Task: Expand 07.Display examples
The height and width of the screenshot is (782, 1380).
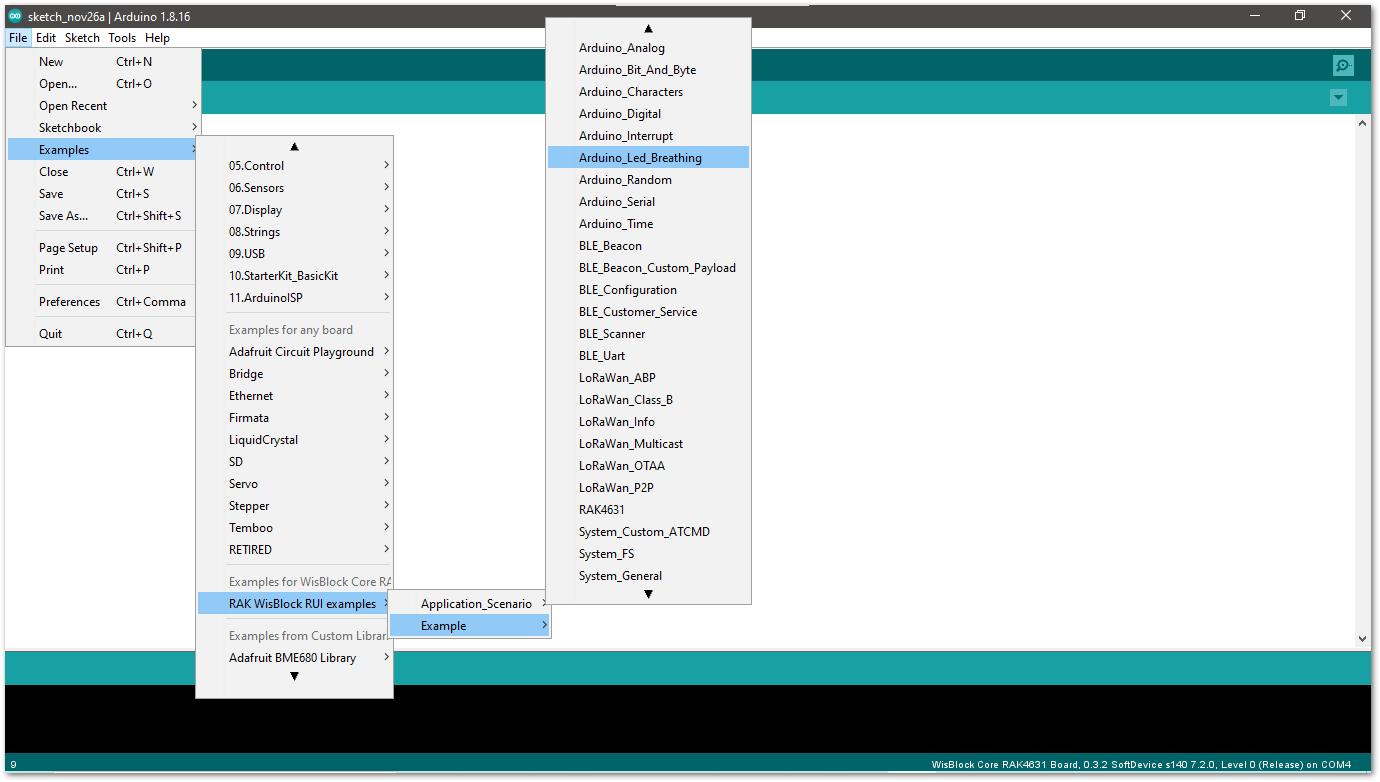Action: 294,210
